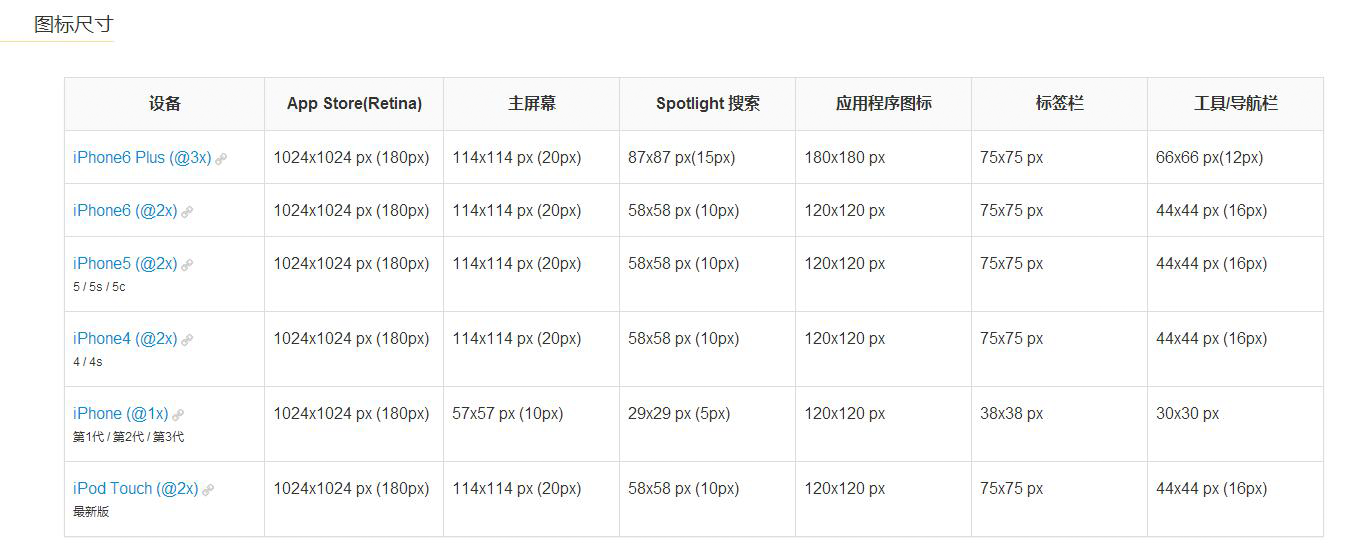This screenshot has width=1355, height=559.
Task: Open the iPod Touch (@2x) link
Action: tap(135, 489)
